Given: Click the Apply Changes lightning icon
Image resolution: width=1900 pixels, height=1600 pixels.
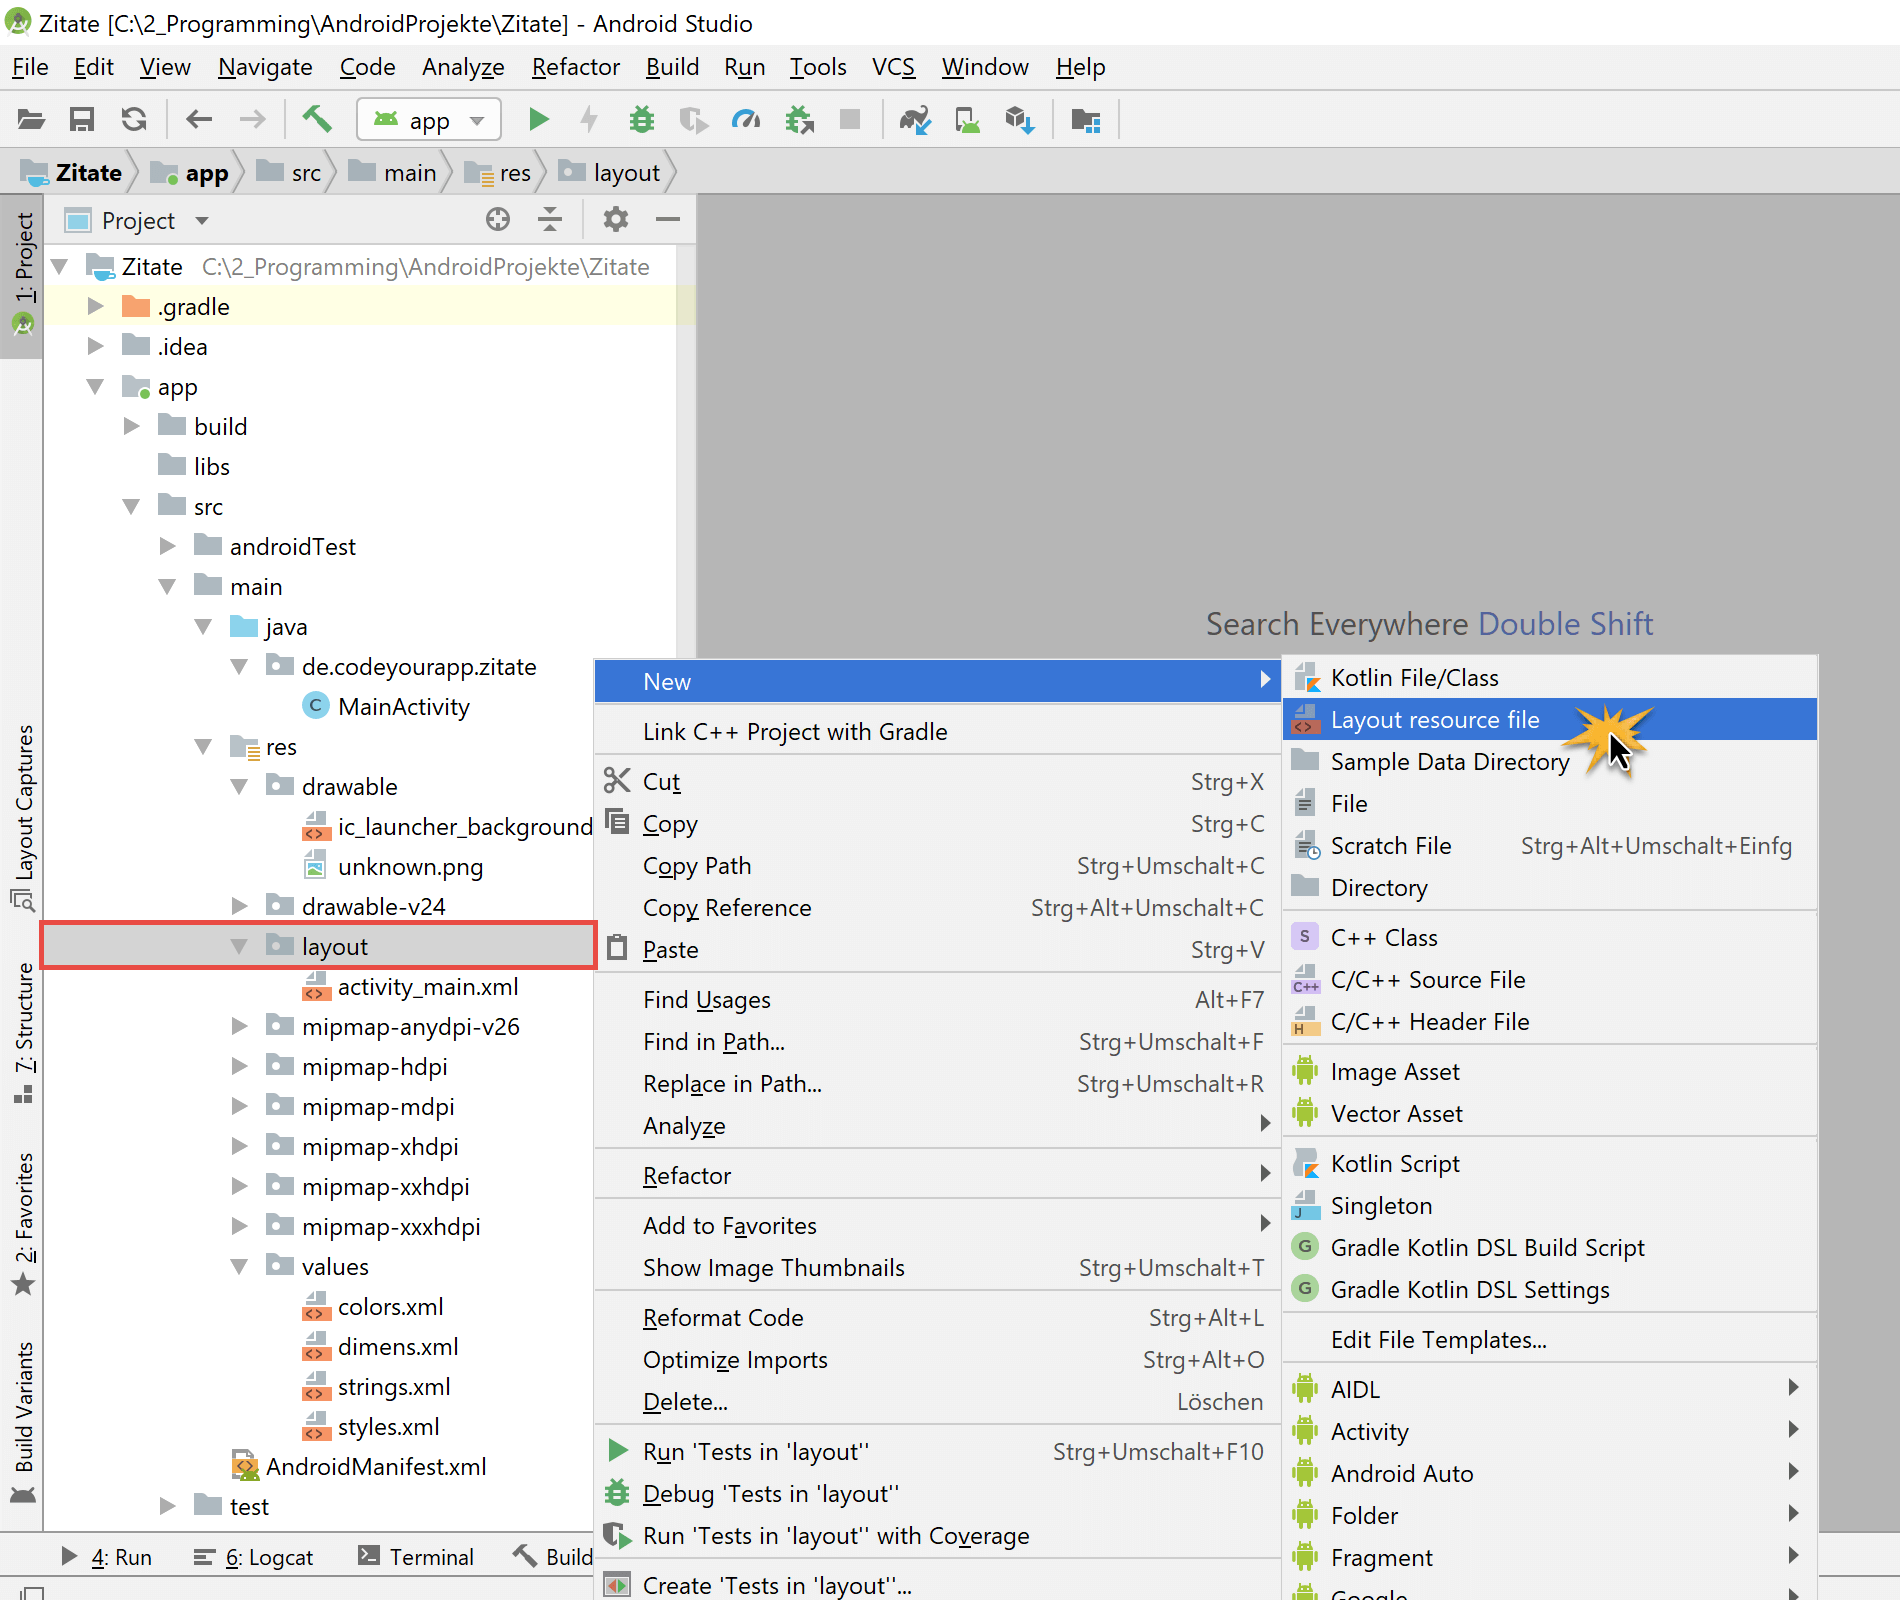Looking at the screenshot, I should pos(590,120).
